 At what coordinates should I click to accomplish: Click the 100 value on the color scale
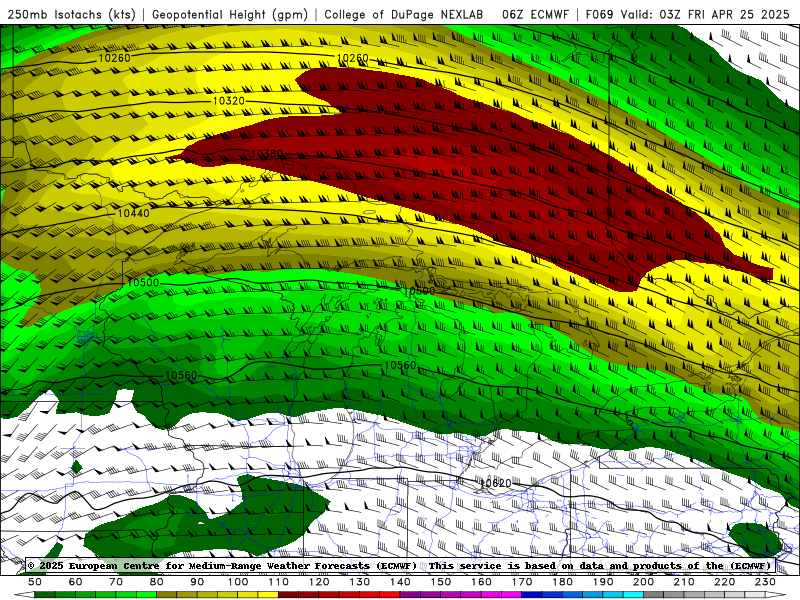(238, 582)
